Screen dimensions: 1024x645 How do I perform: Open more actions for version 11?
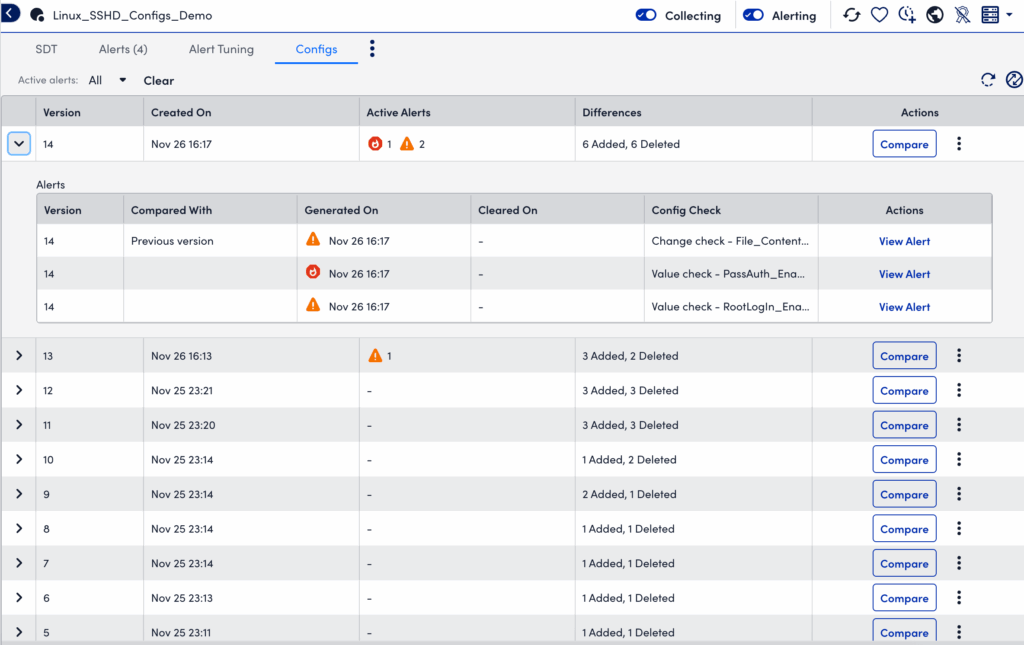point(959,424)
